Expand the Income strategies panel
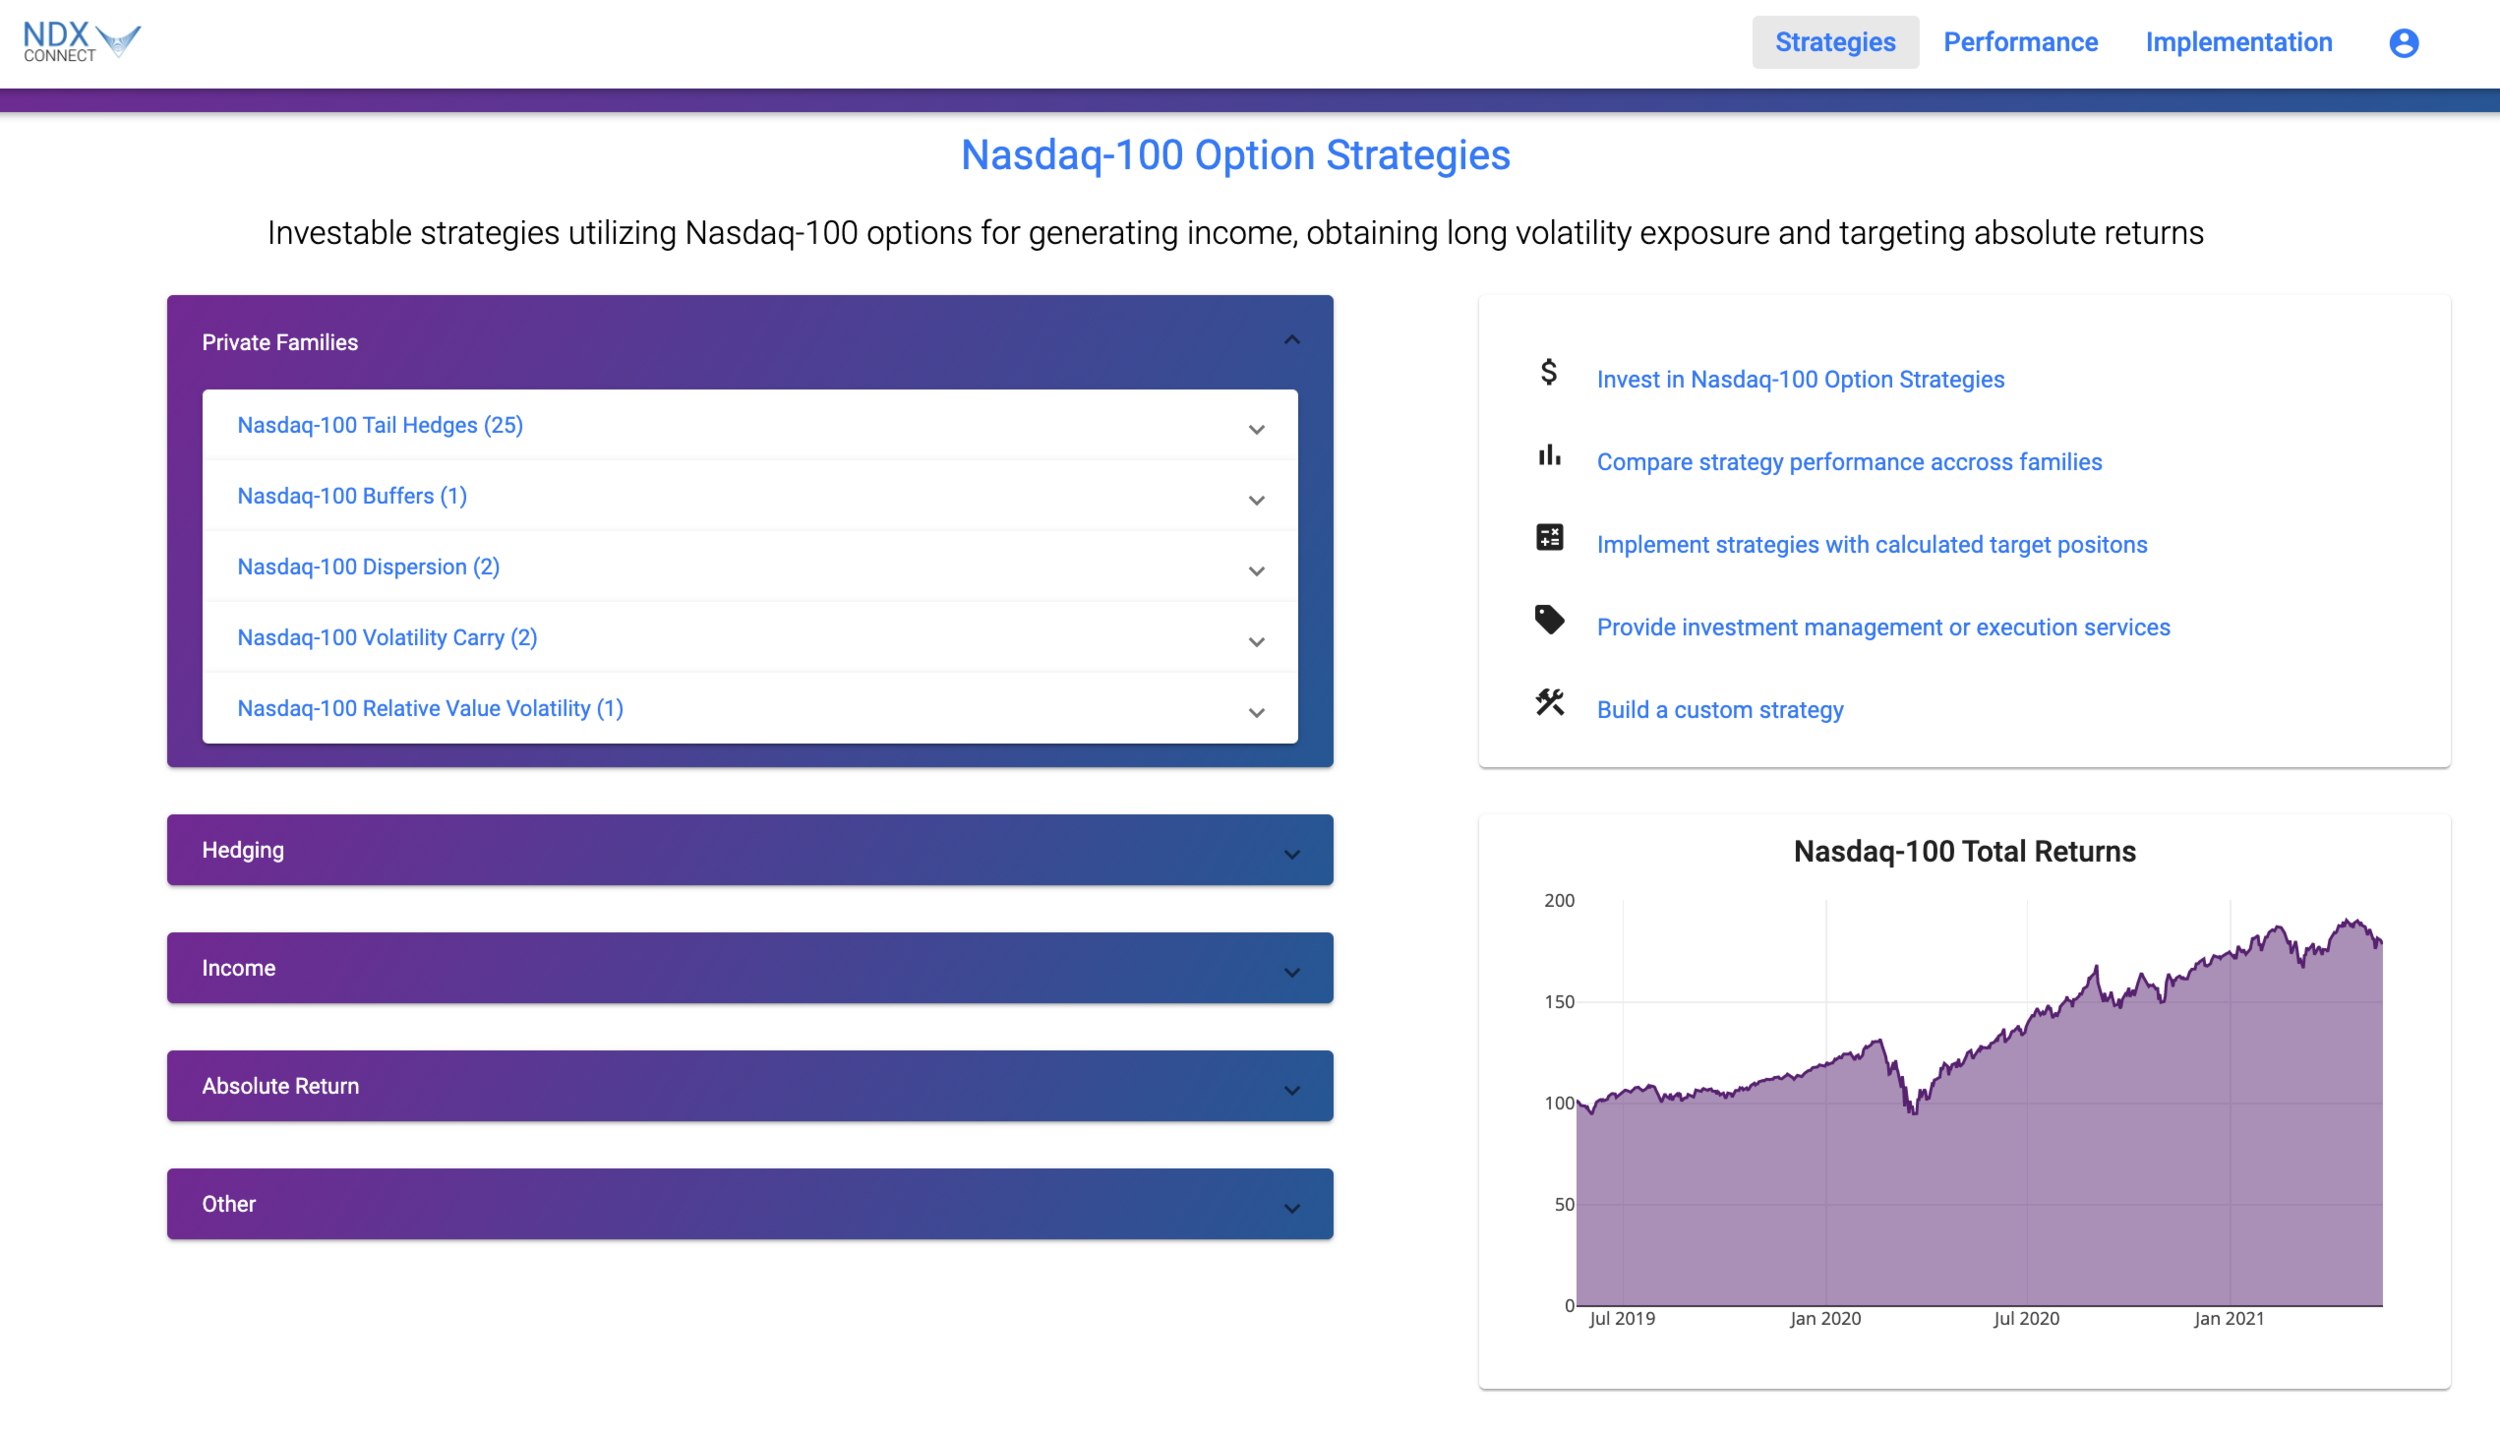Screen dimensions: 2500x1434 pyautogui.click(x=749, y=968)
